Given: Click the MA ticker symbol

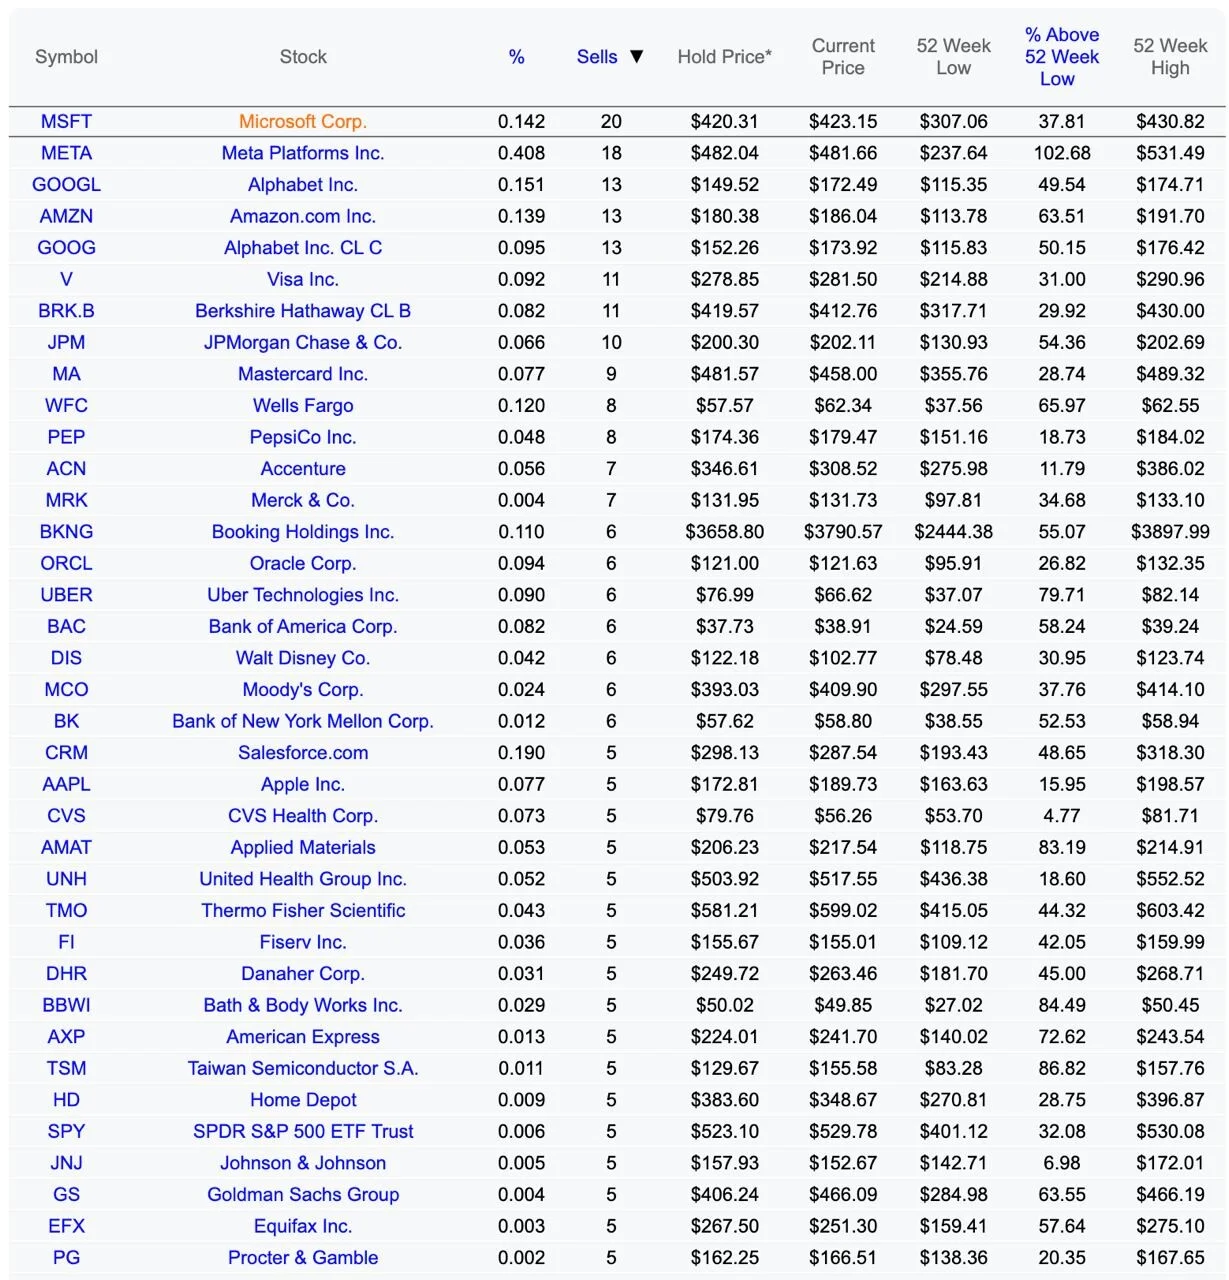Looking at the screenshot, I should [x=66, y=374].
